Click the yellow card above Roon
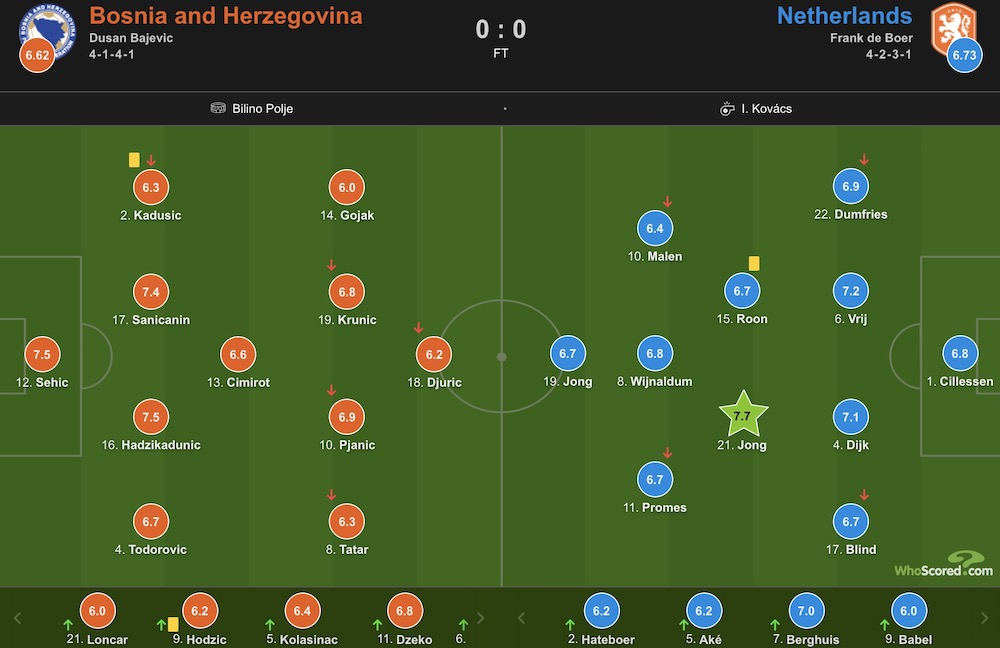 [754, 263]
